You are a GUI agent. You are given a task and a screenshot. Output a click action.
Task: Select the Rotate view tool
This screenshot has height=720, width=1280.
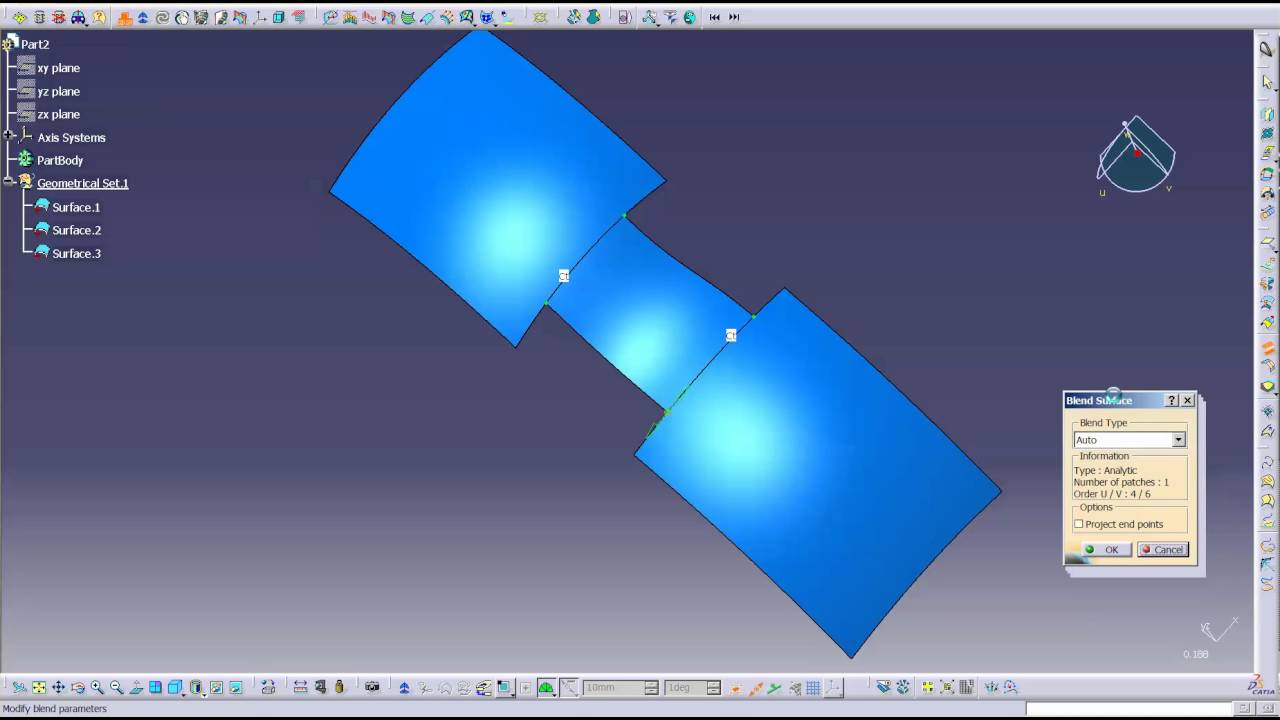[78, 687]
